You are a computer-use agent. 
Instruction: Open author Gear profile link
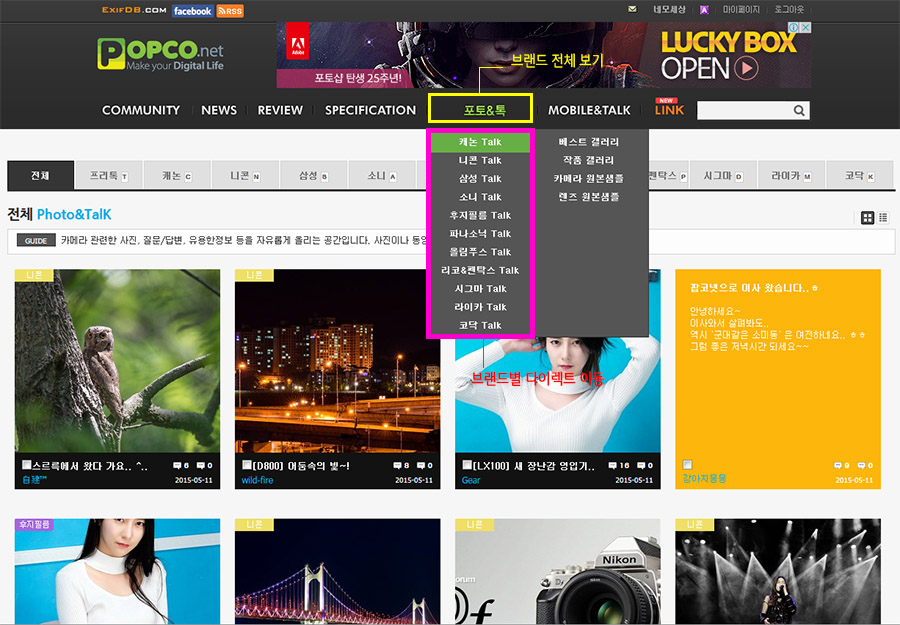point(471,480)
